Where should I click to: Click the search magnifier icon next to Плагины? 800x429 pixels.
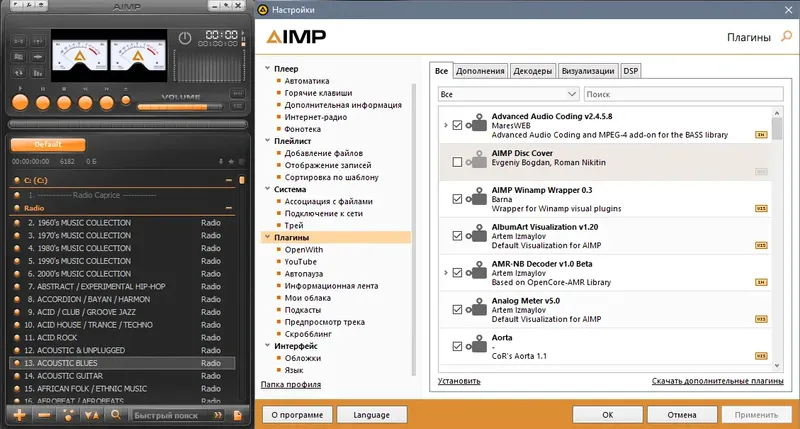pyautogui.click(x=787, y=36)
